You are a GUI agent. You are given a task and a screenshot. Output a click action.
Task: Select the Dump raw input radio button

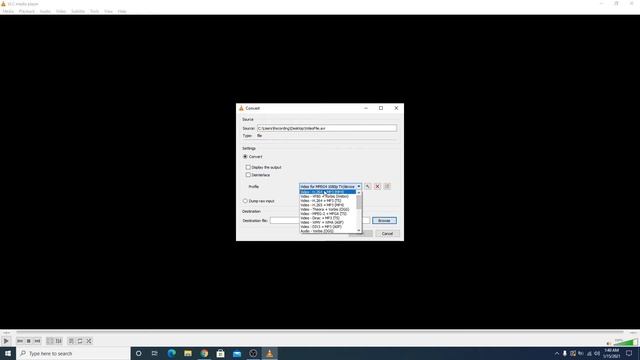point(245,201)
